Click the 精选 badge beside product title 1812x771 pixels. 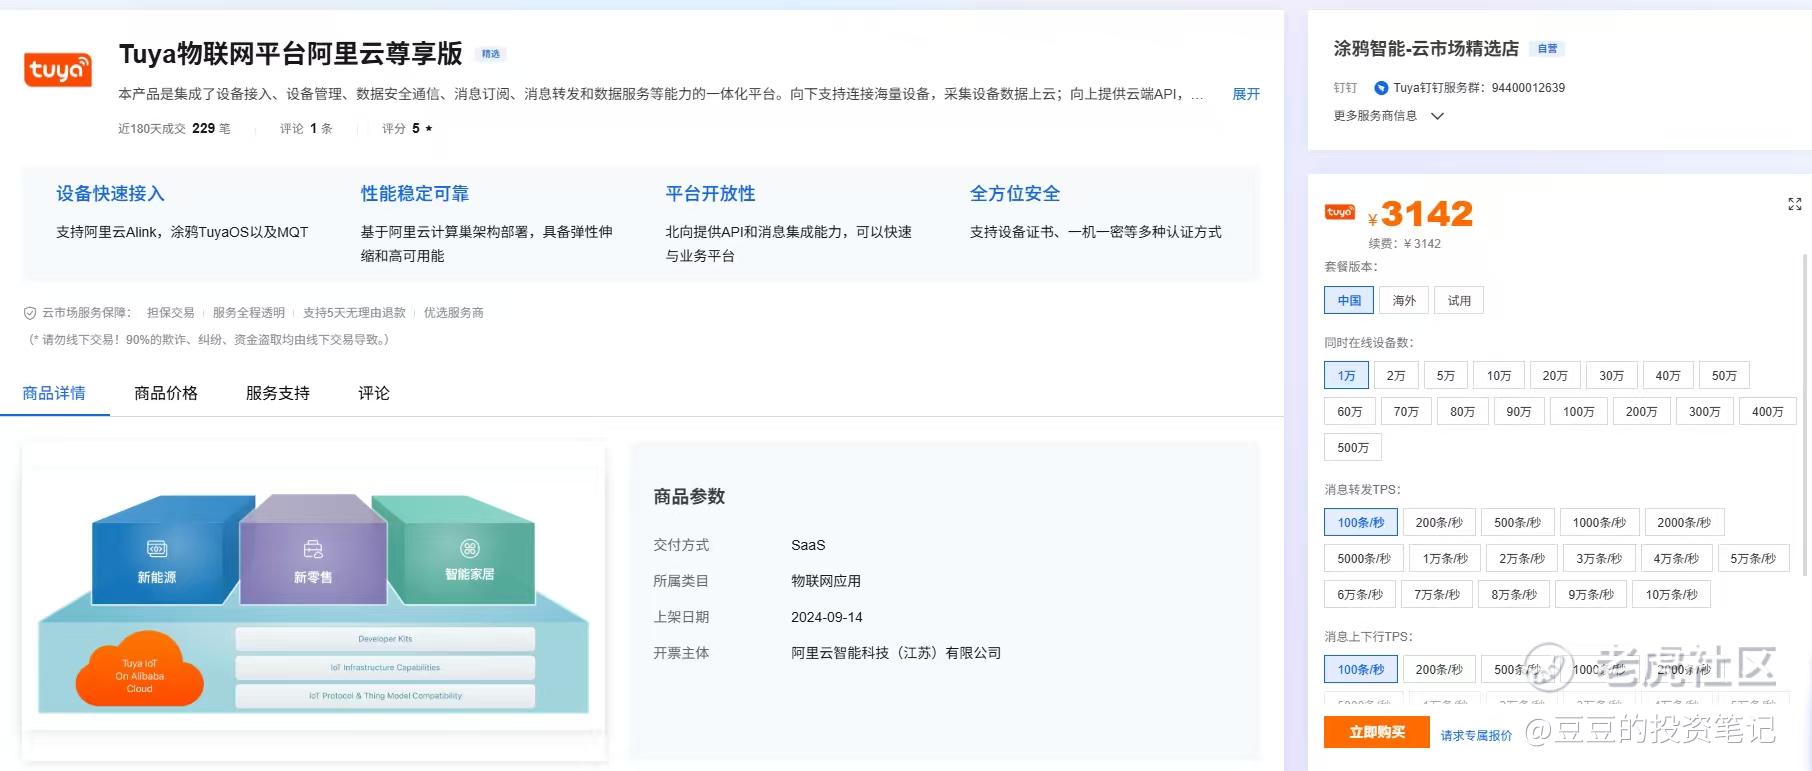(x=491, y=54)
